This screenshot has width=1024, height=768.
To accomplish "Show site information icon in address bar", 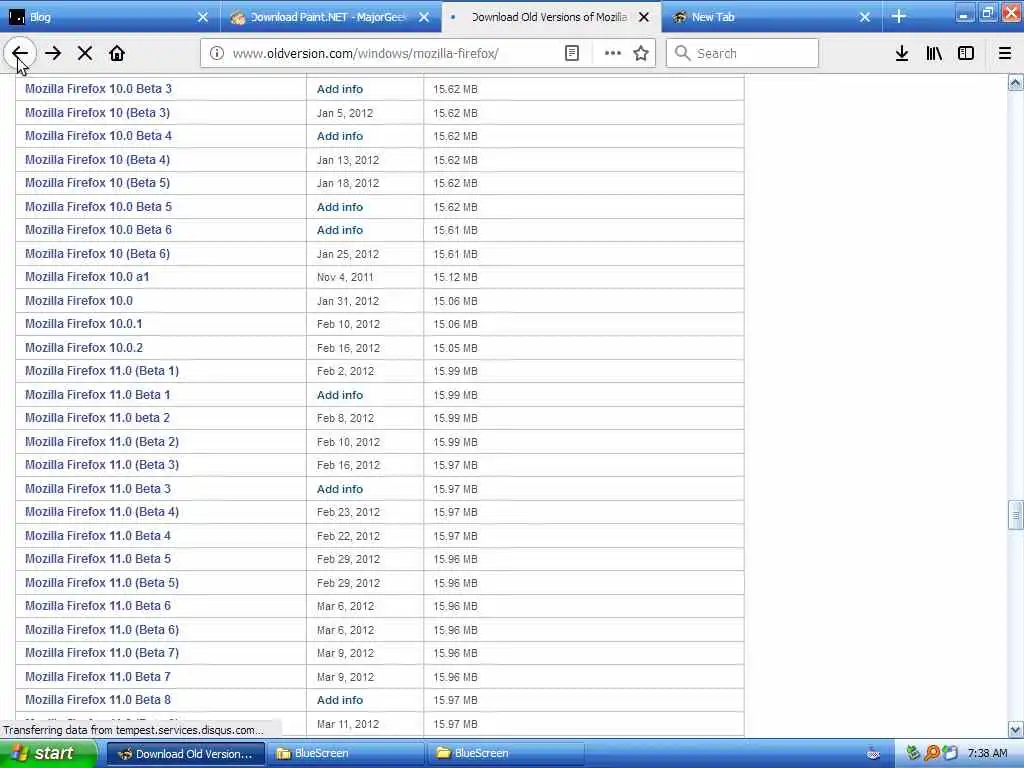I will 217,54.
